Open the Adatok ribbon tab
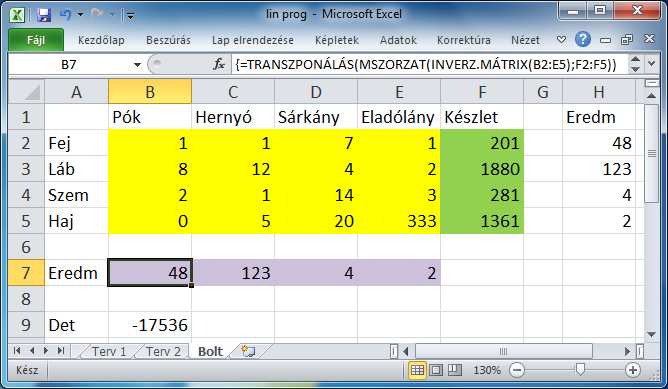The width and height of the screenshot is (668, 389). tap(398, 40)
